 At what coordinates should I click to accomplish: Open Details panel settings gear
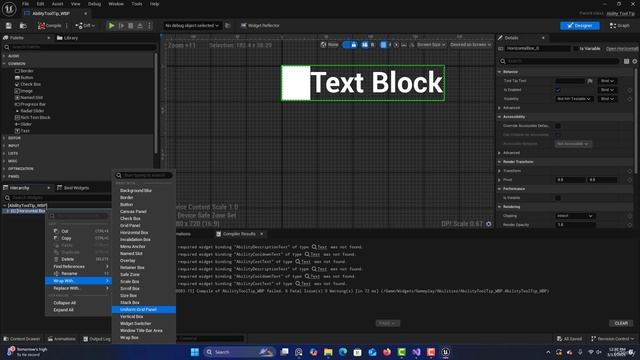point(635,61)
